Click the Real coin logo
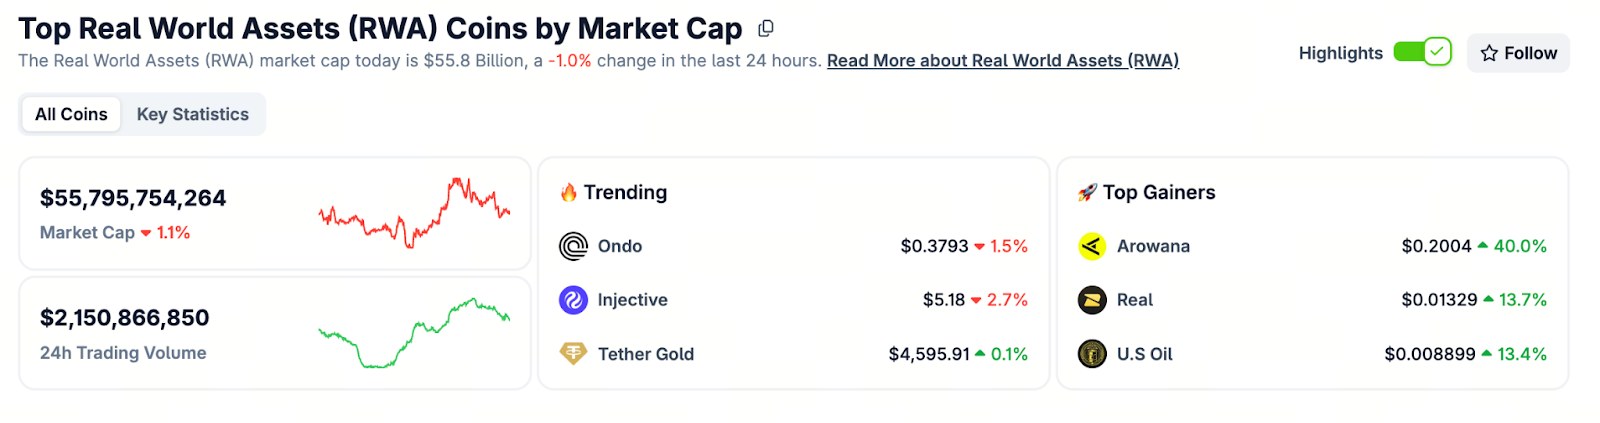Screen dimensions: 1600x423 pyautogui.click(x=1092, y=300)
